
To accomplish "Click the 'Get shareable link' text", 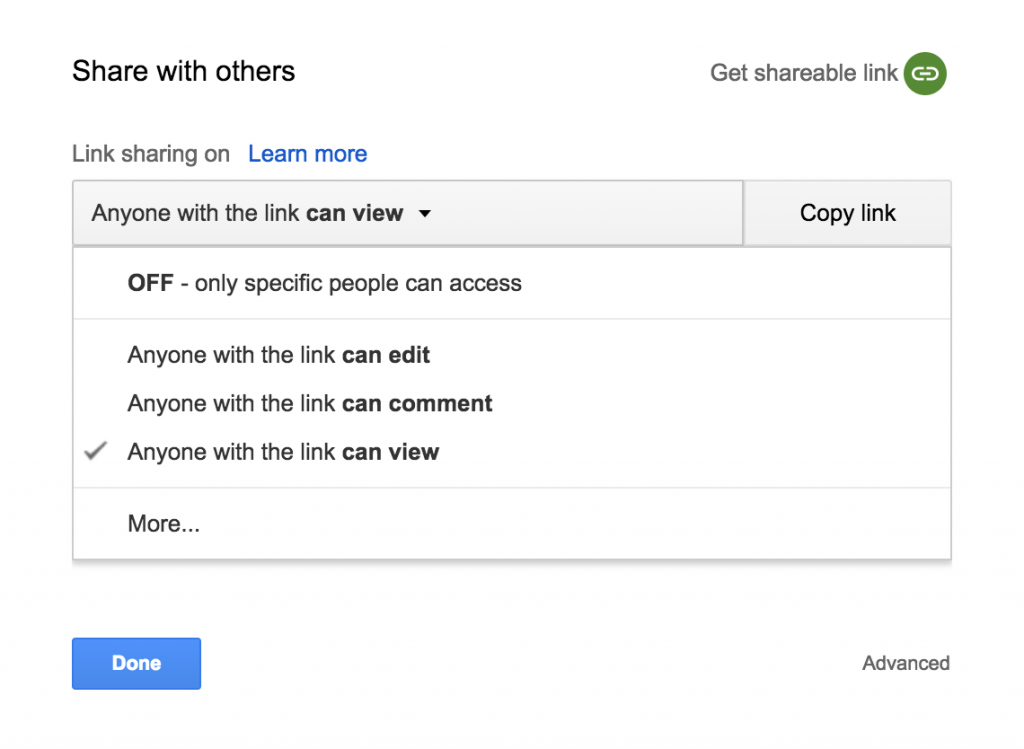I will click(803, 73).
